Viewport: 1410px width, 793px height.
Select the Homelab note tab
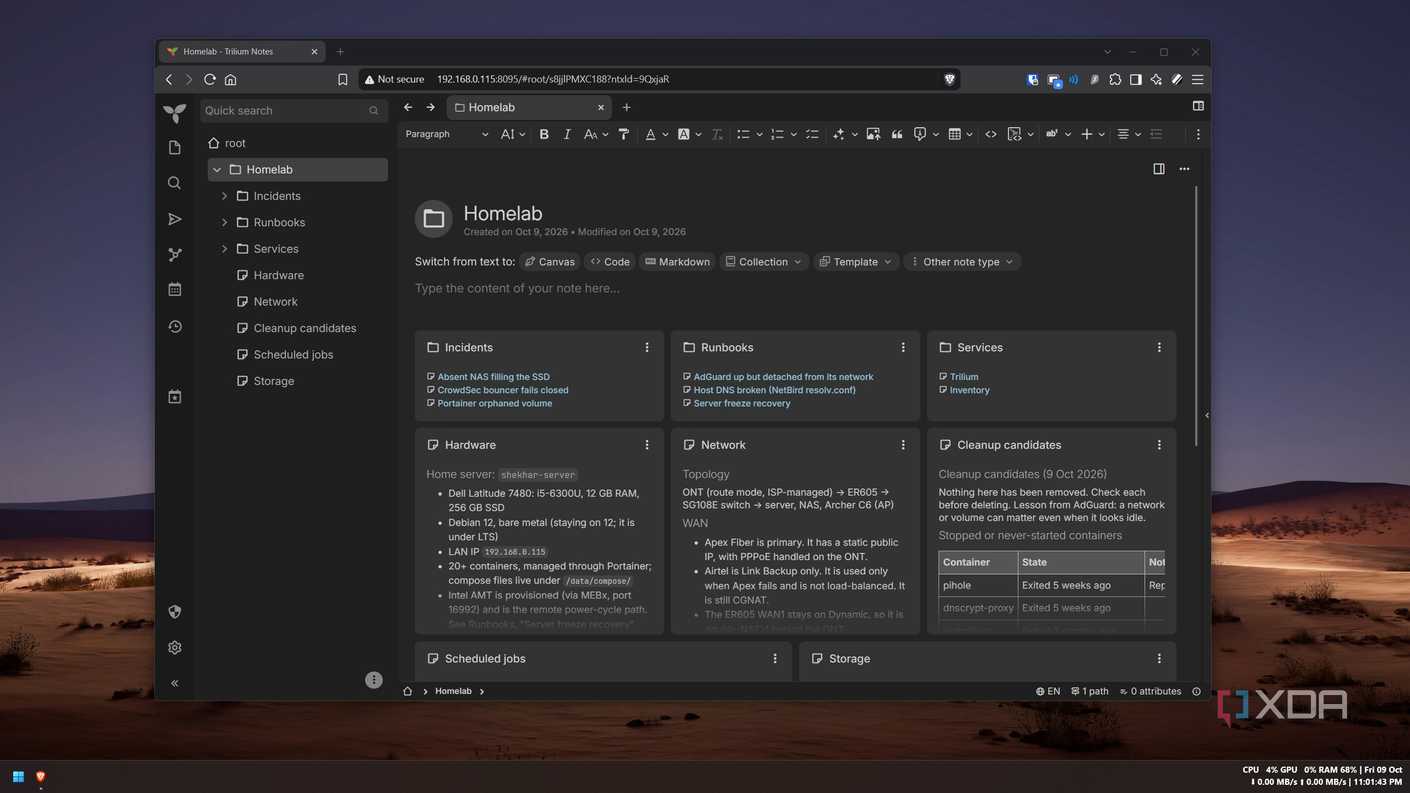click(x=530, y=107)
